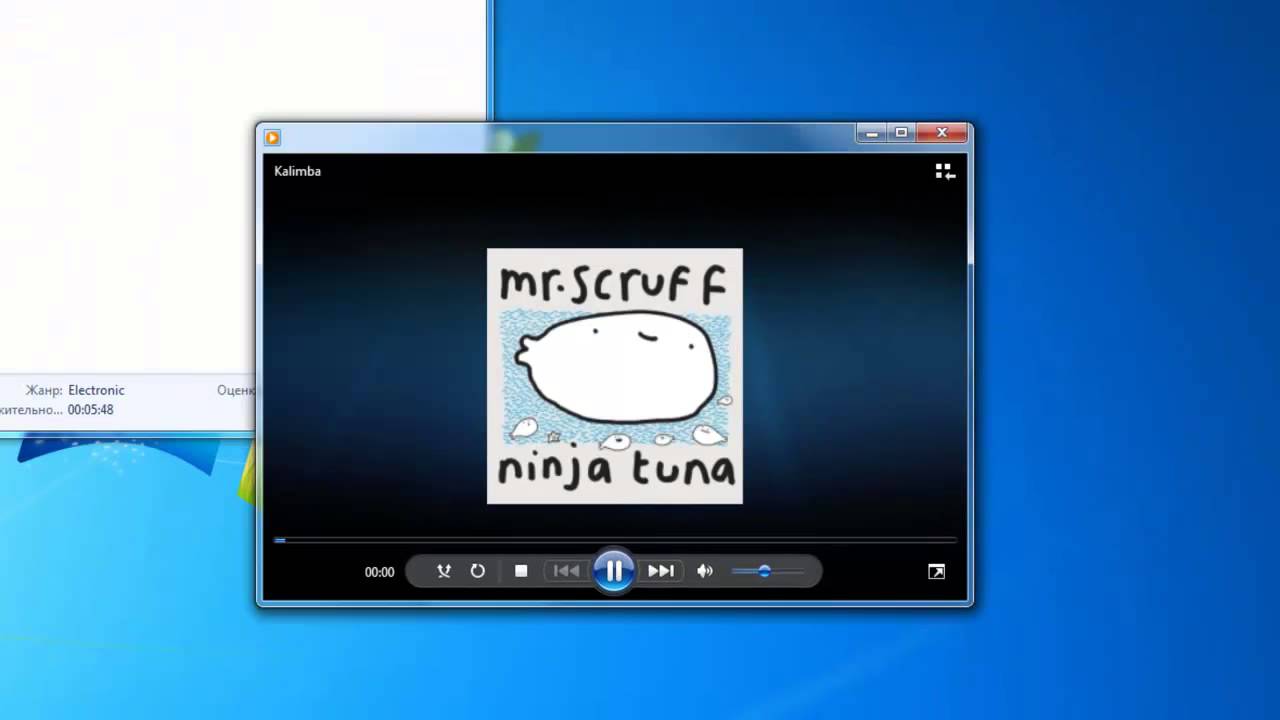Toggle shuffle mode in the player
The image size is (1280, 720).
pyautogui.click(x=444, y=571)
